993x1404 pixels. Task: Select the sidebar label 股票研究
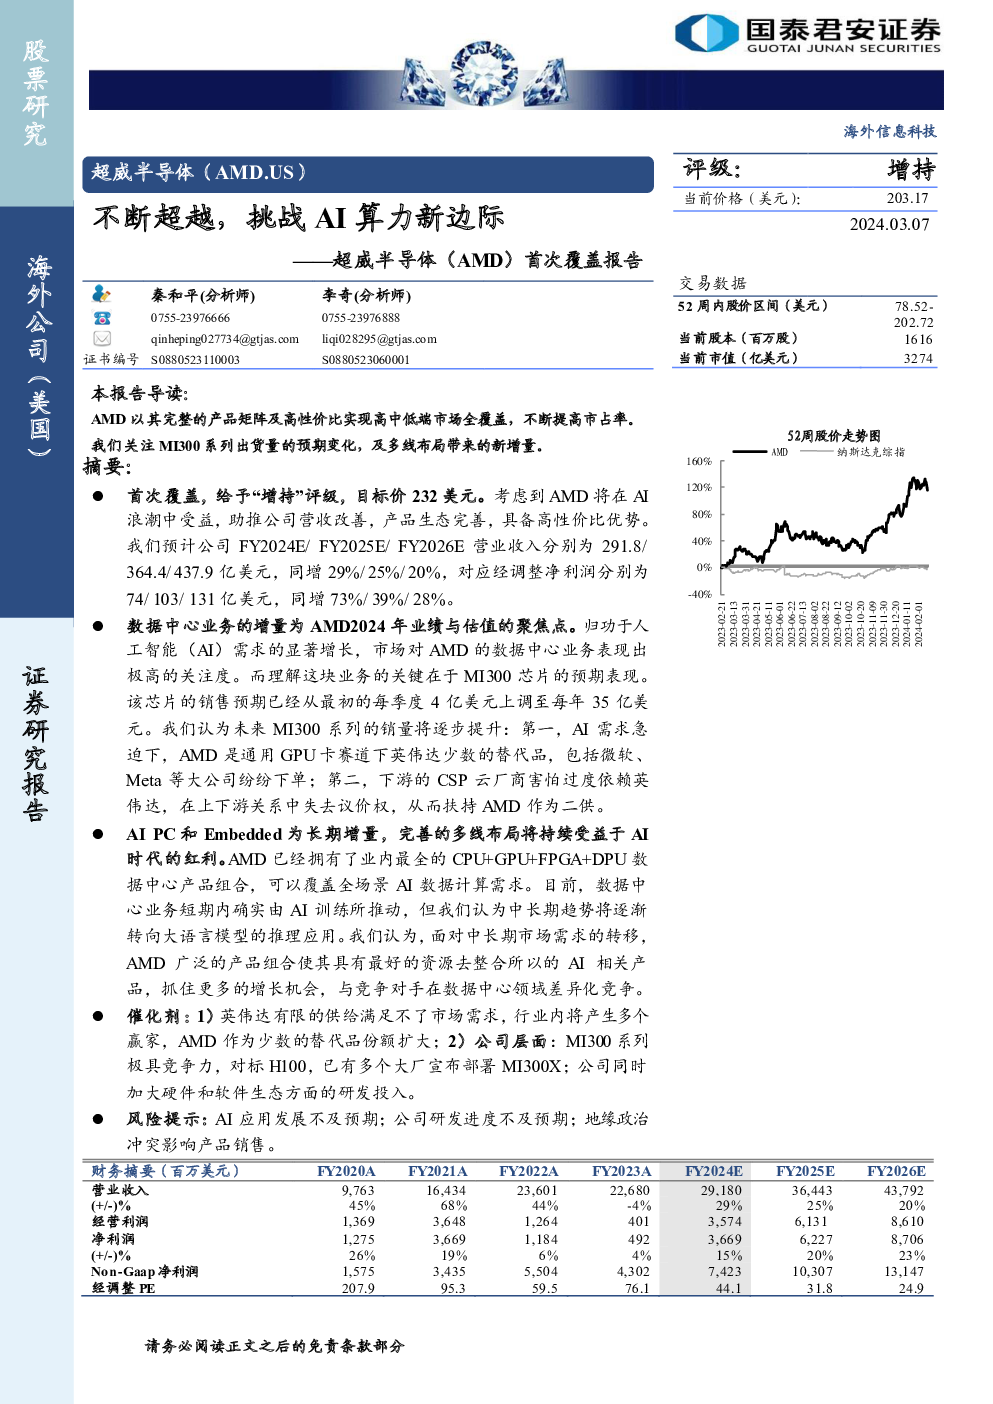tap(36, 92)
